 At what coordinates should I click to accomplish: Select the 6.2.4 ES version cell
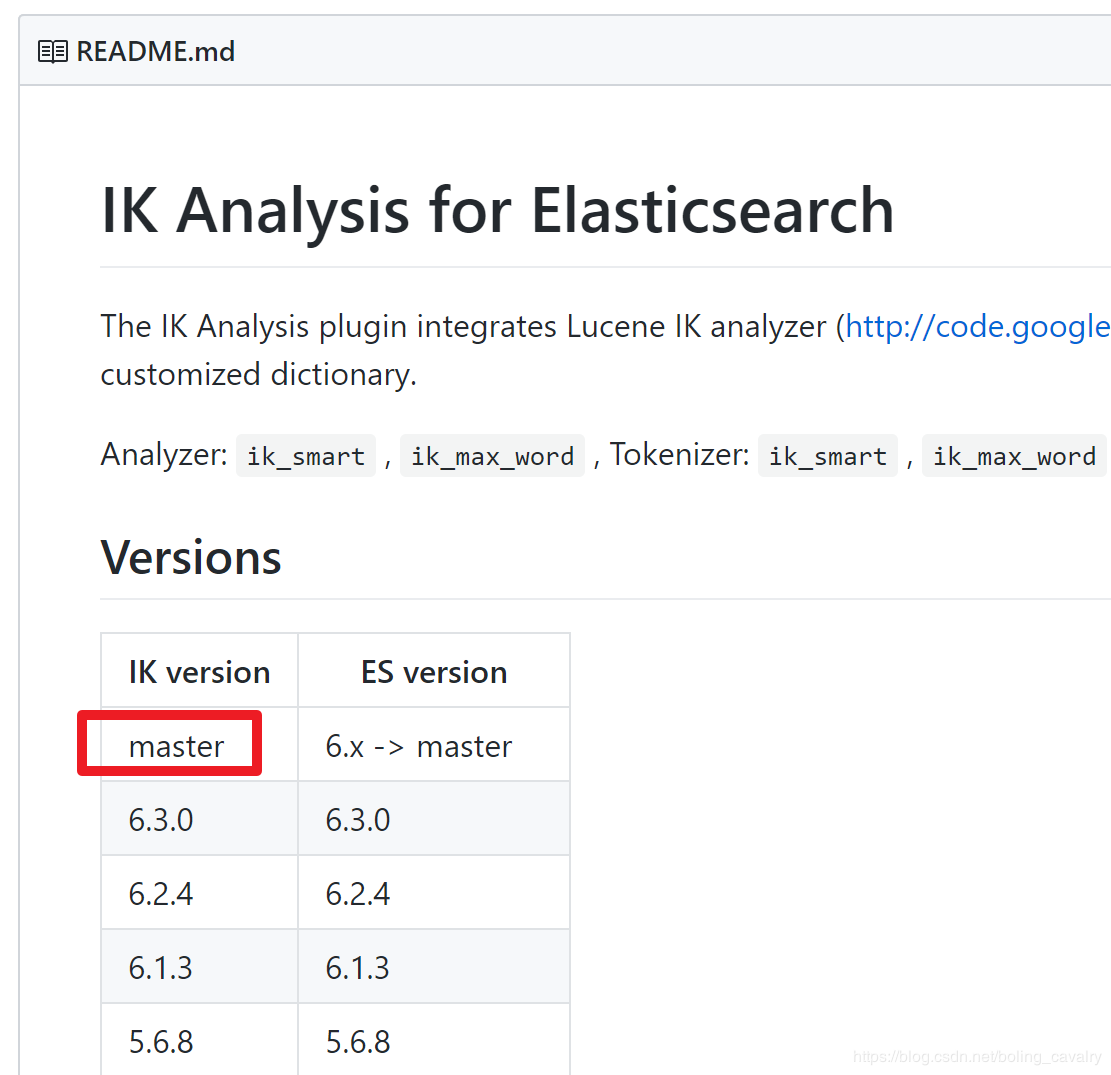tap(434, 893)
